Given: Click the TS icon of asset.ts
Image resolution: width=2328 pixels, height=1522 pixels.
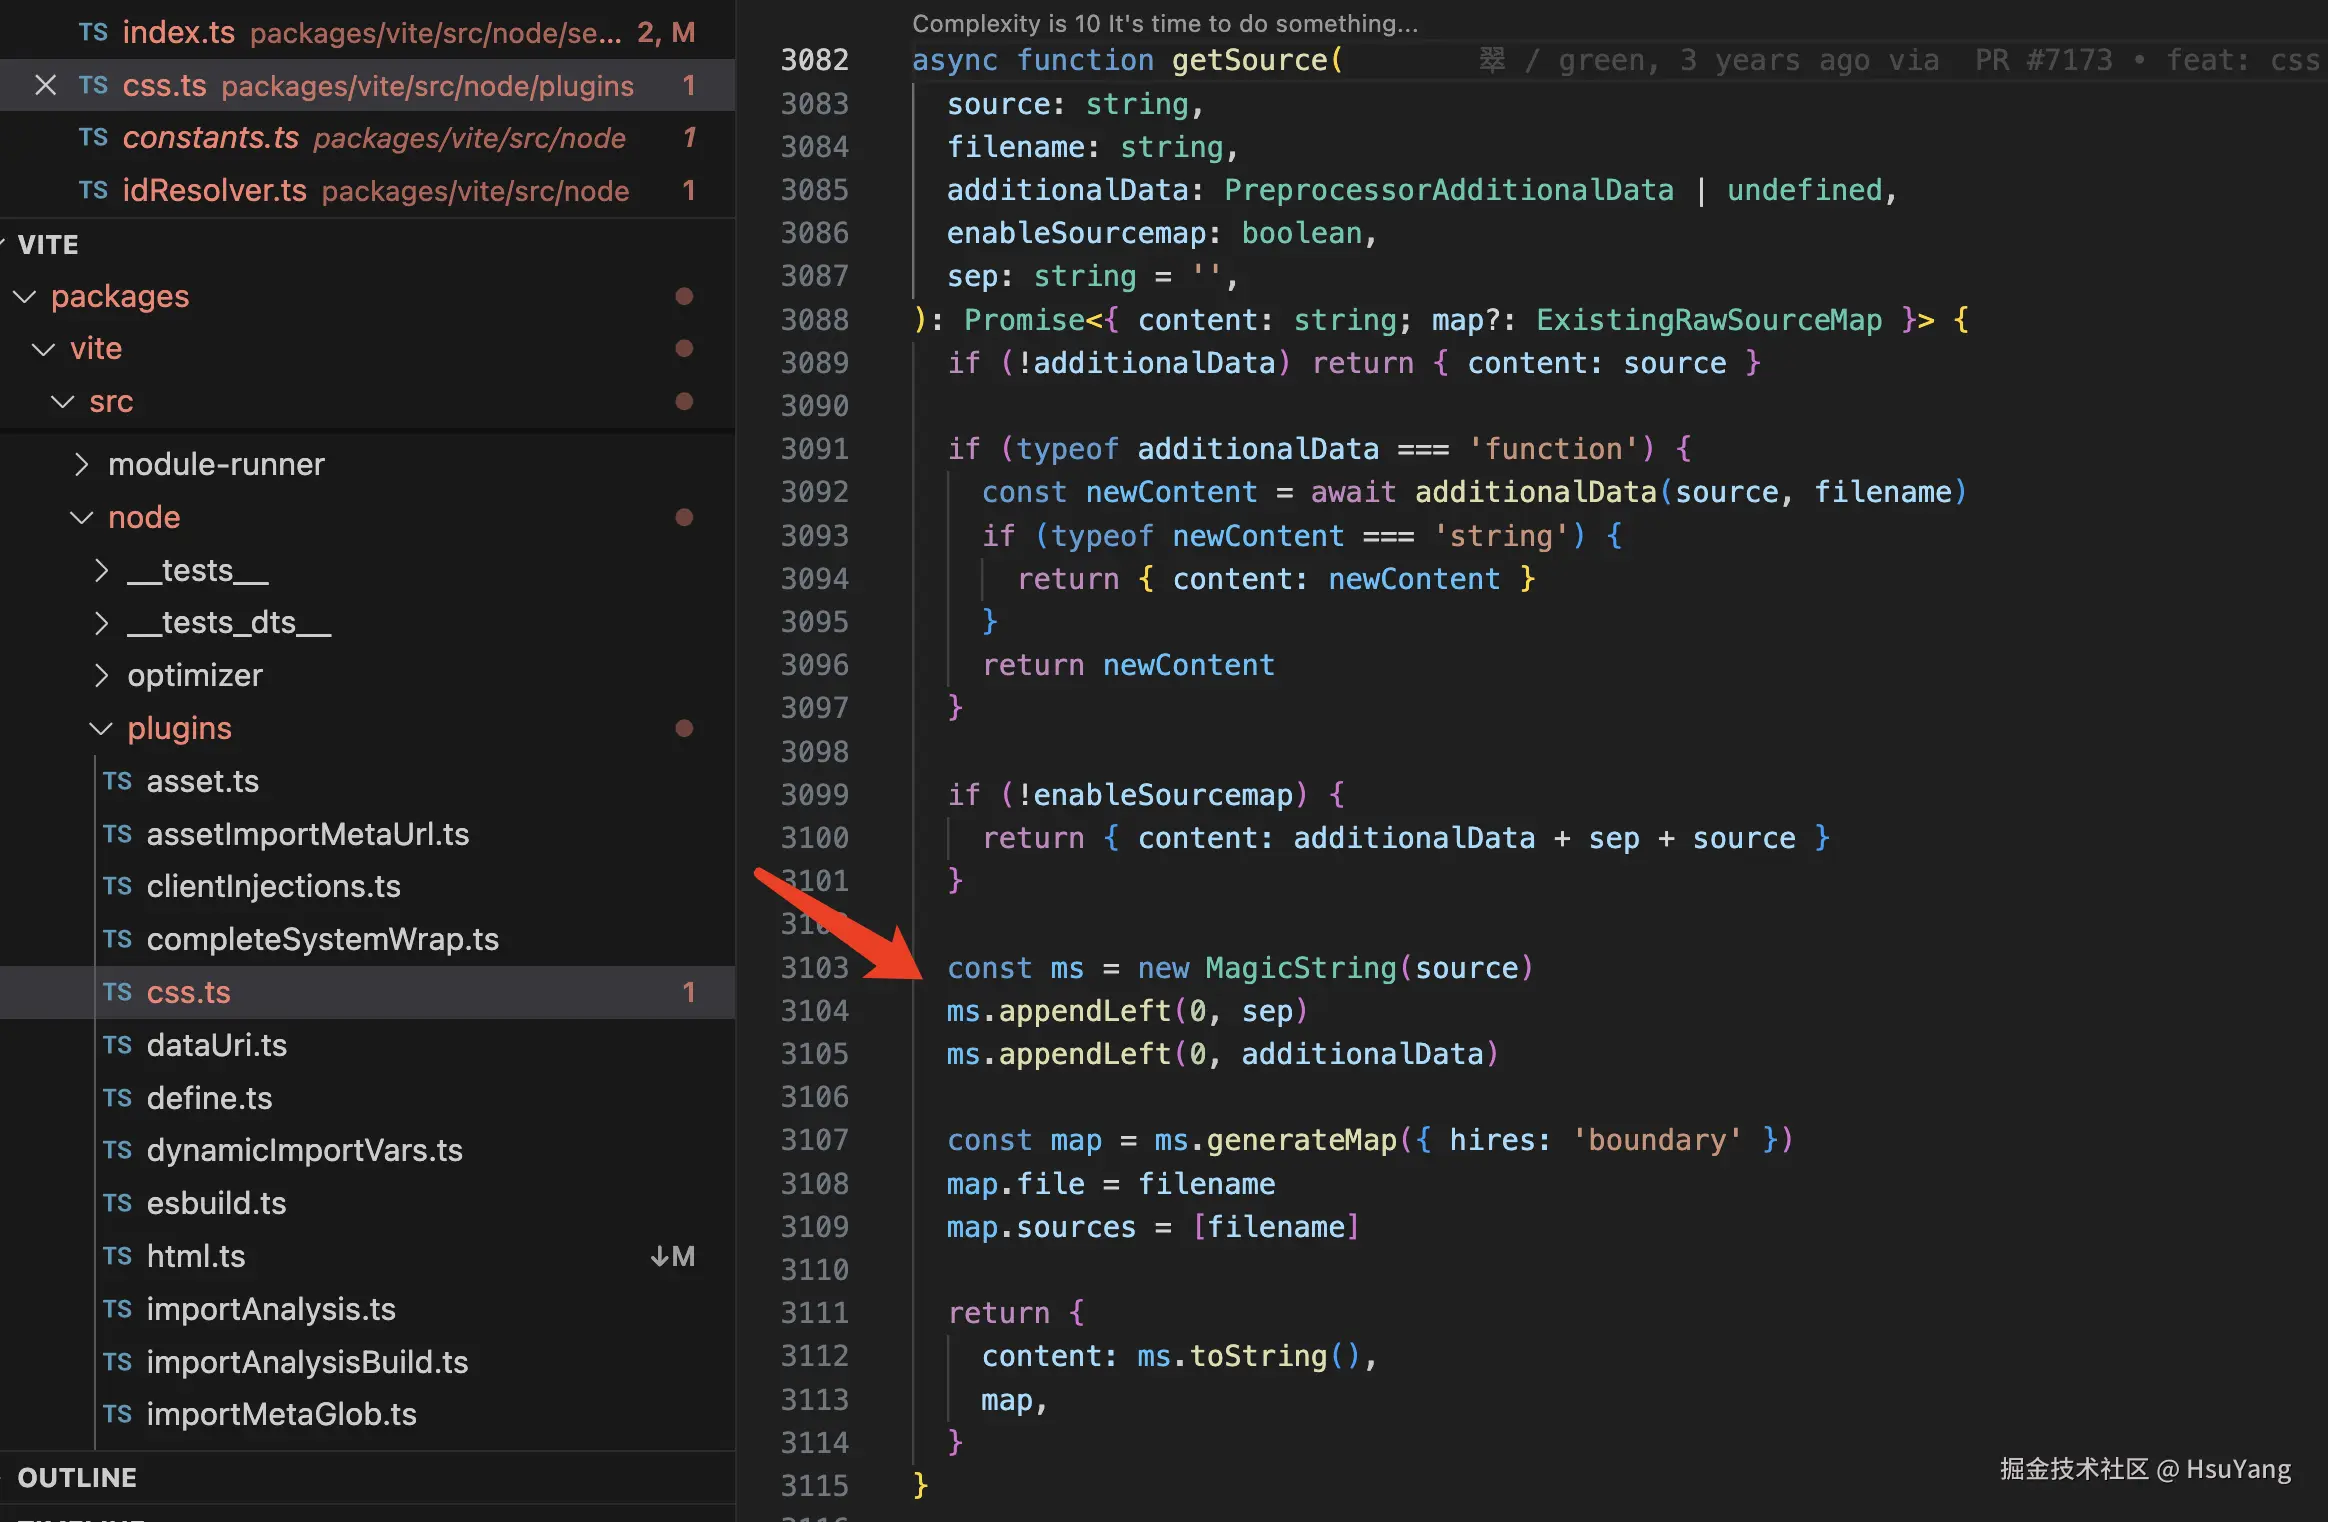Looking at the screenshot, I should pos(117,781).
